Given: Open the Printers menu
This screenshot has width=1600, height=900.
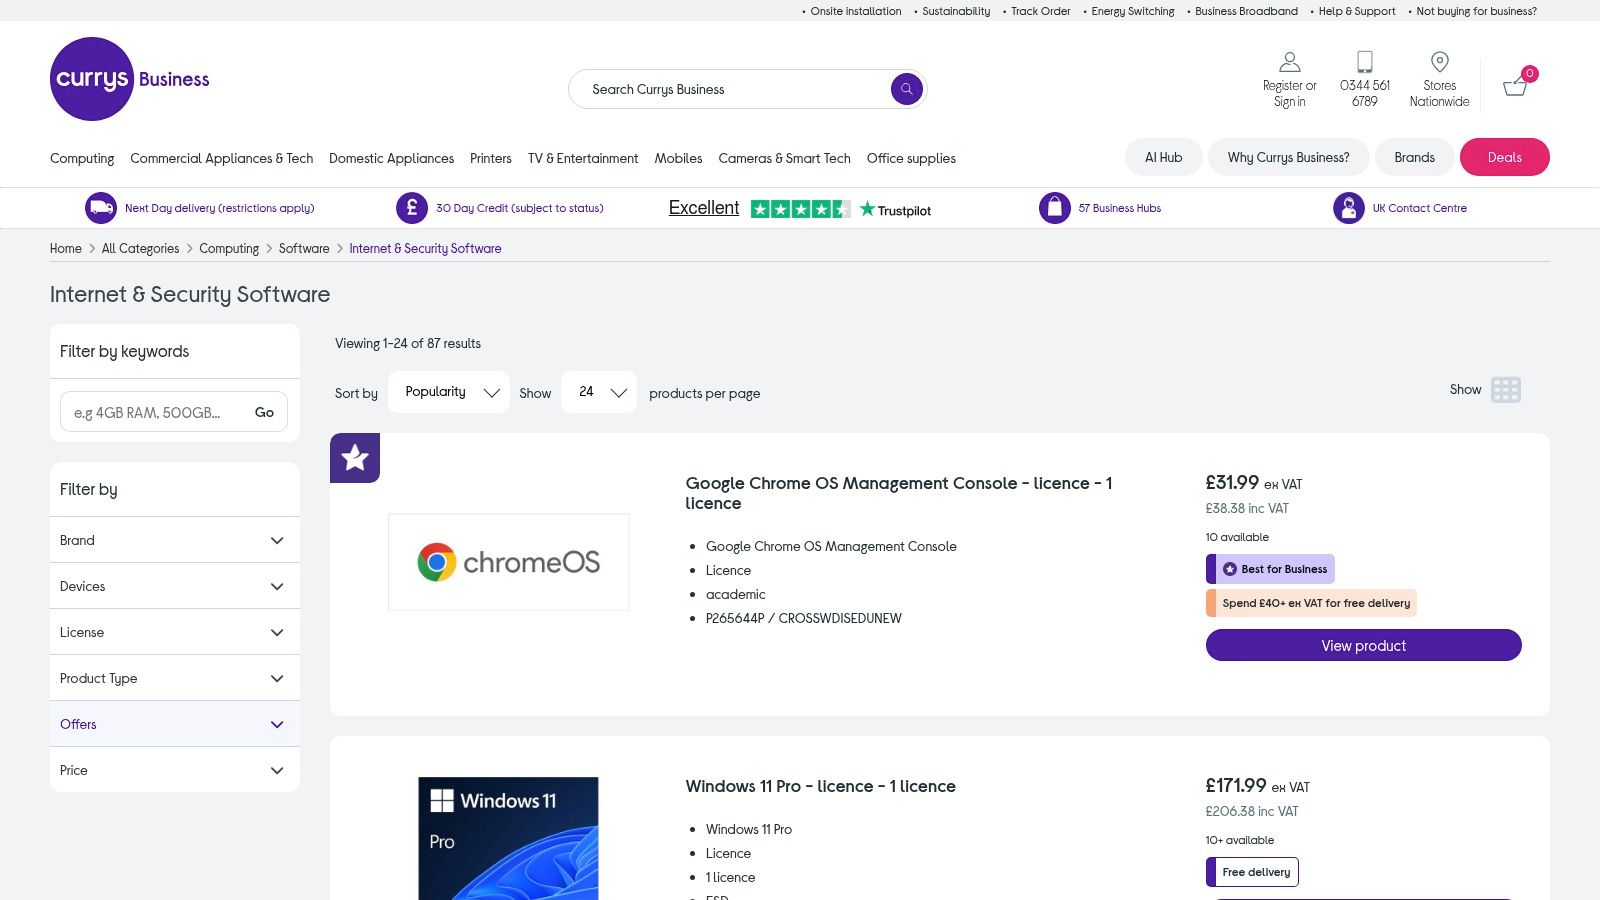Looking at the screenshot, I should tap(491, 158).
